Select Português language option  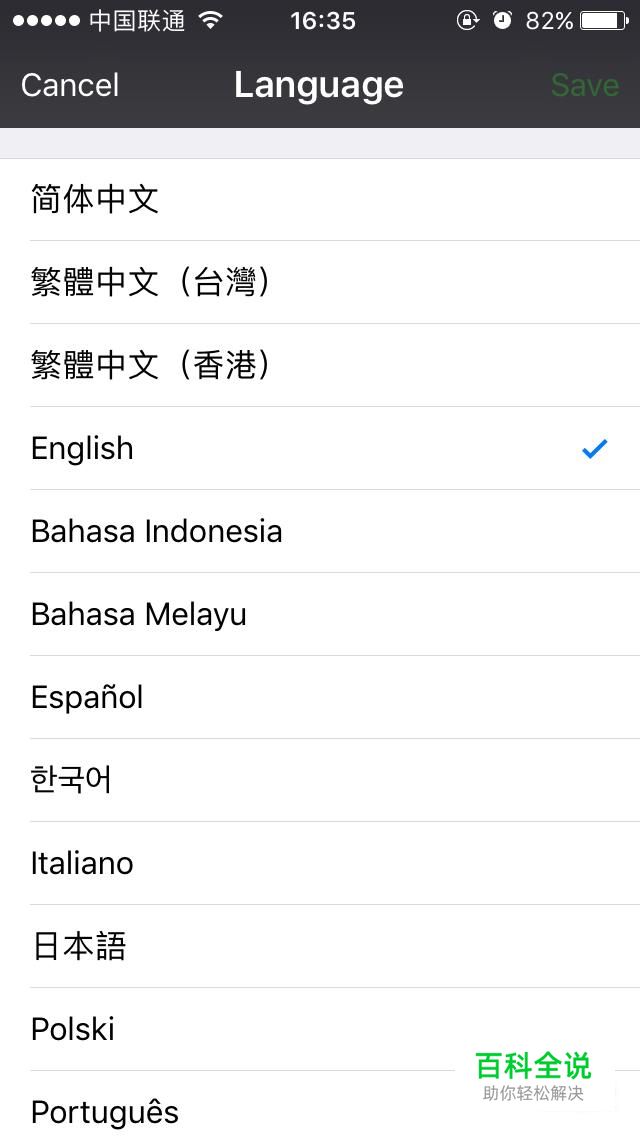[320, 1103]
